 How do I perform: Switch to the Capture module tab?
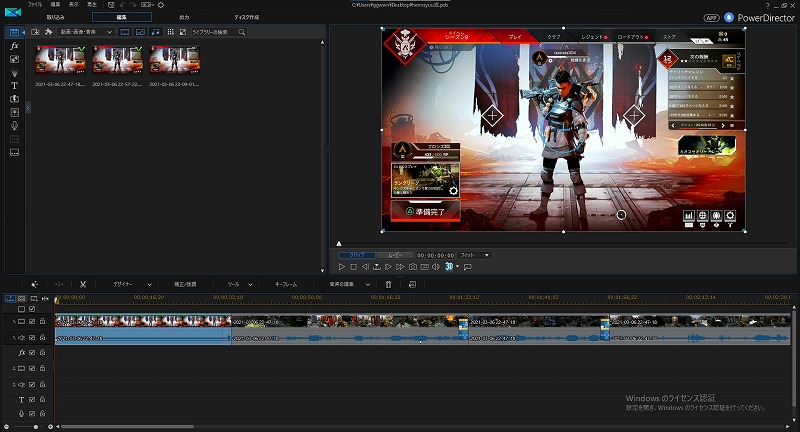pyautogui.click(x=55, y=17)
